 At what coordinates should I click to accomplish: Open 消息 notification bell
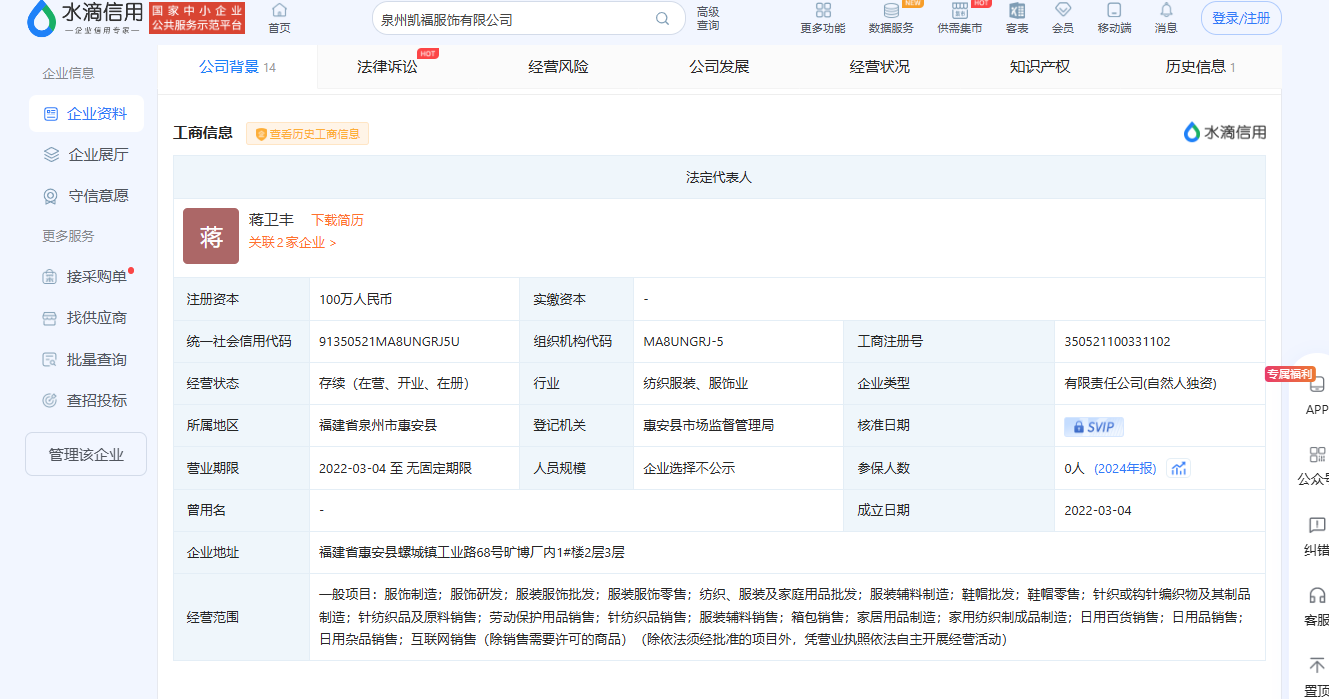click(1166, 10)
